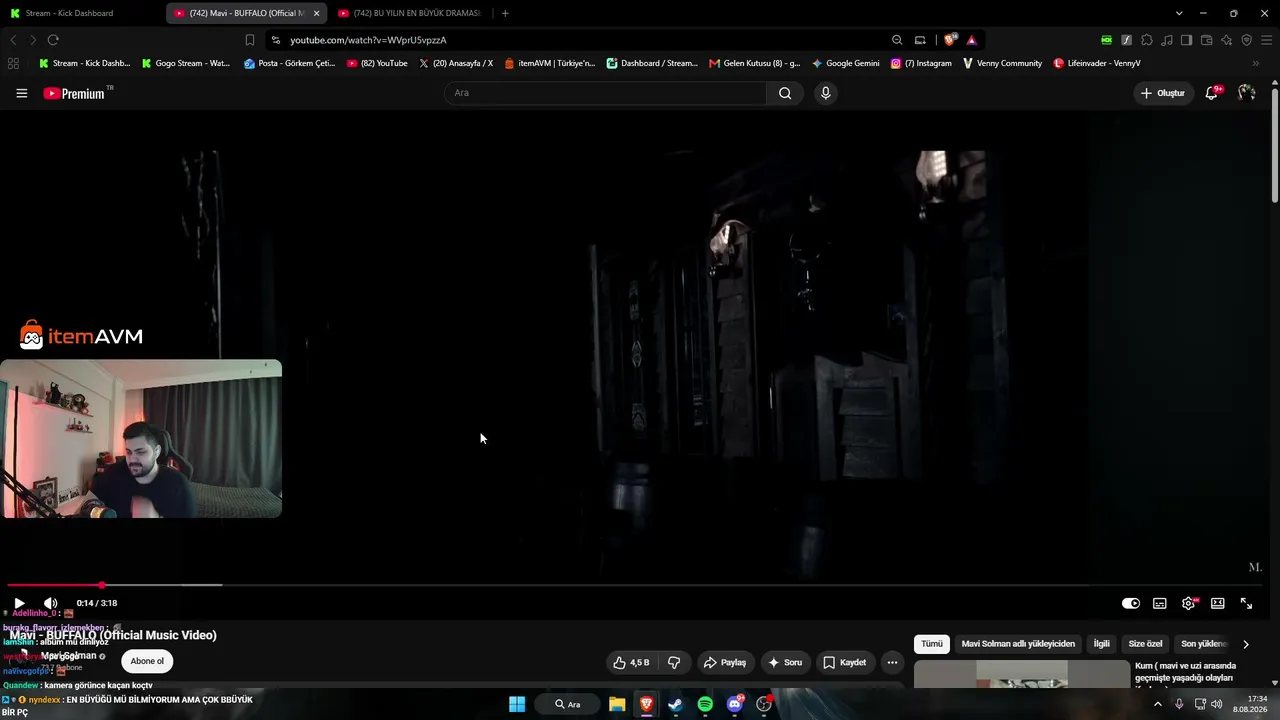Open Instagram bookmark
The width and height of the screenshot is (1280, 720).
point(921,63)
